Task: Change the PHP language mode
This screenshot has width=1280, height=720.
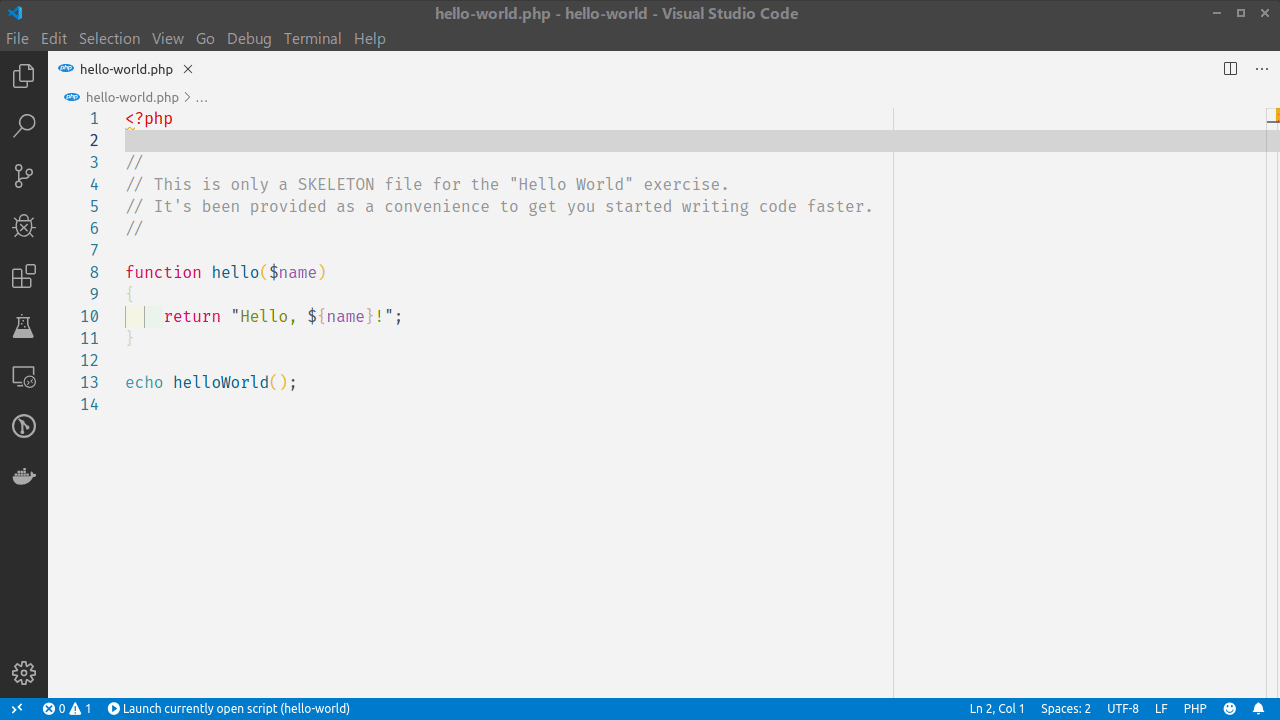Action: pos(1195,708)
